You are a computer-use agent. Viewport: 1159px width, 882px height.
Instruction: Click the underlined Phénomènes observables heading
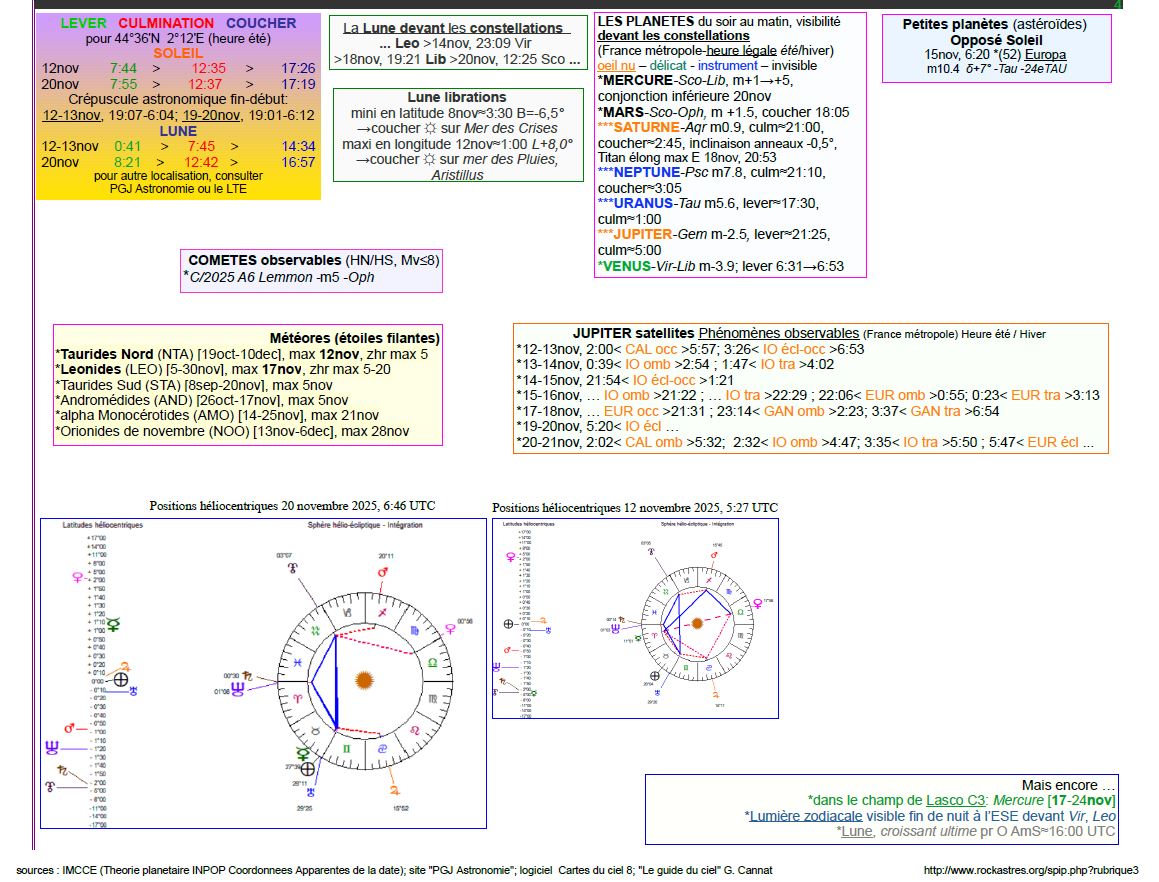pyautogui.click(x=778, y=333)
